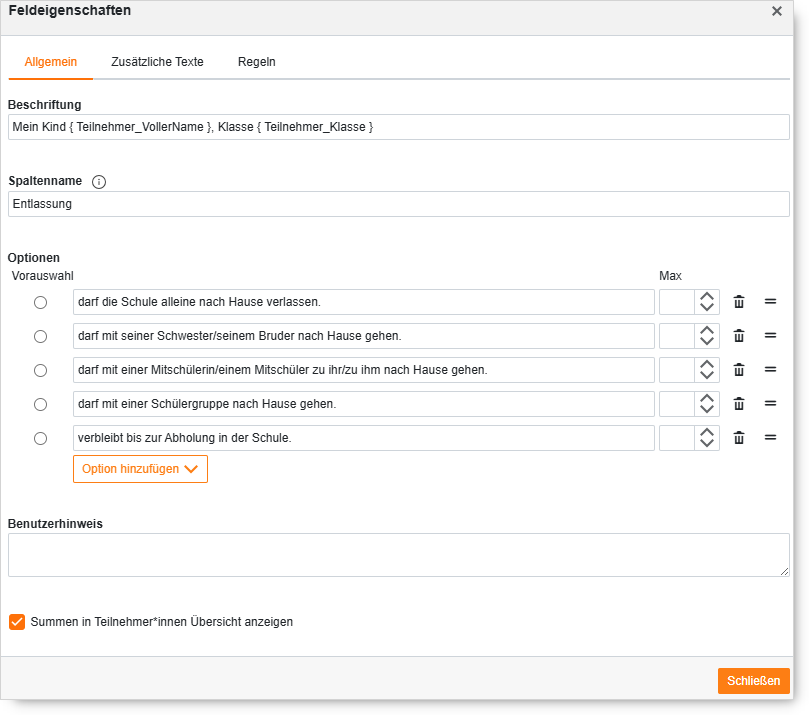809x715 pixels.
Task: Click the 'Option hinzufügen' button
Action: click(130, 468)
